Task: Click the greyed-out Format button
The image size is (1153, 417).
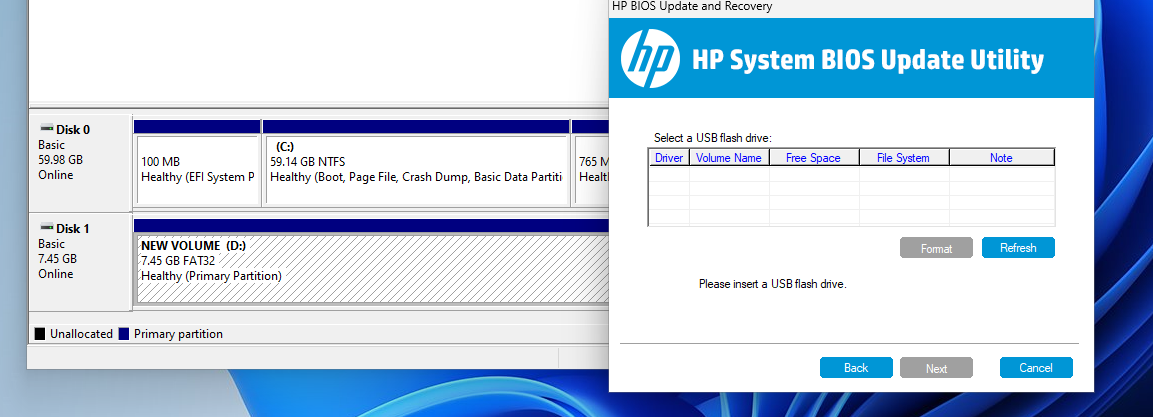Action: [x=936, y=248]
